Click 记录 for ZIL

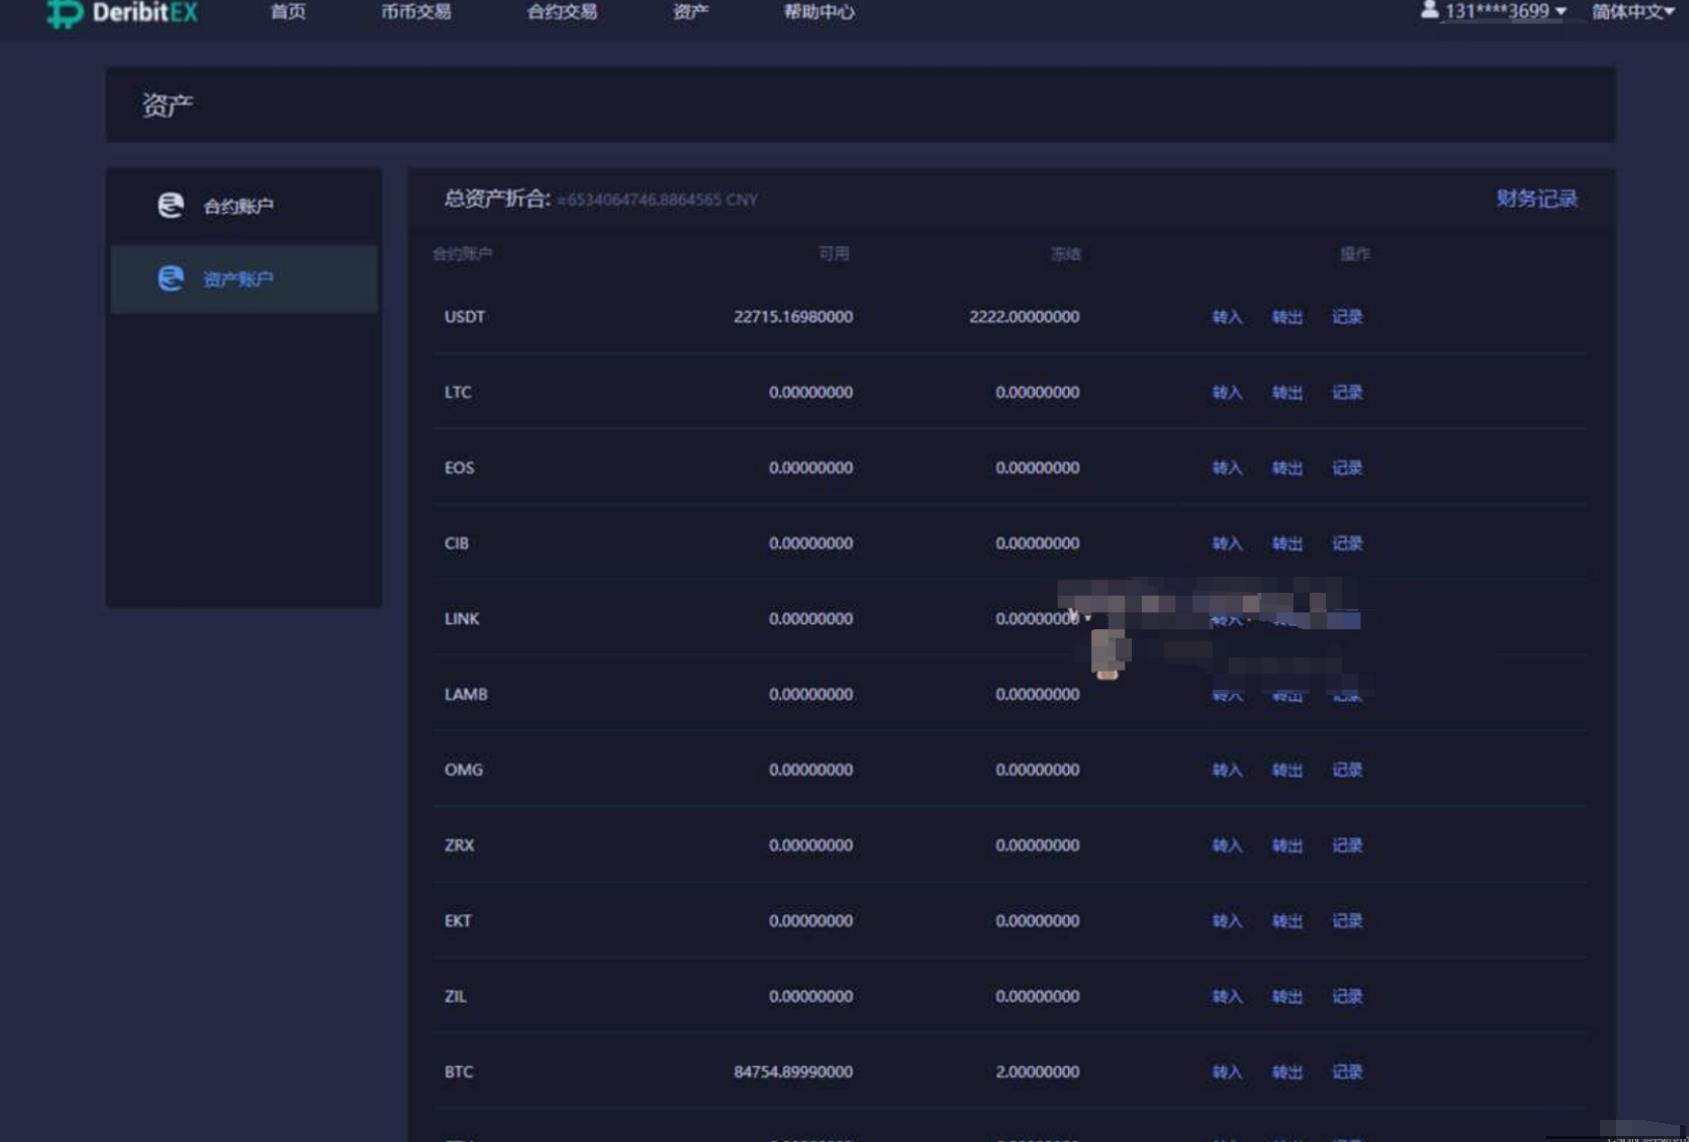[x=1347, y=996]
